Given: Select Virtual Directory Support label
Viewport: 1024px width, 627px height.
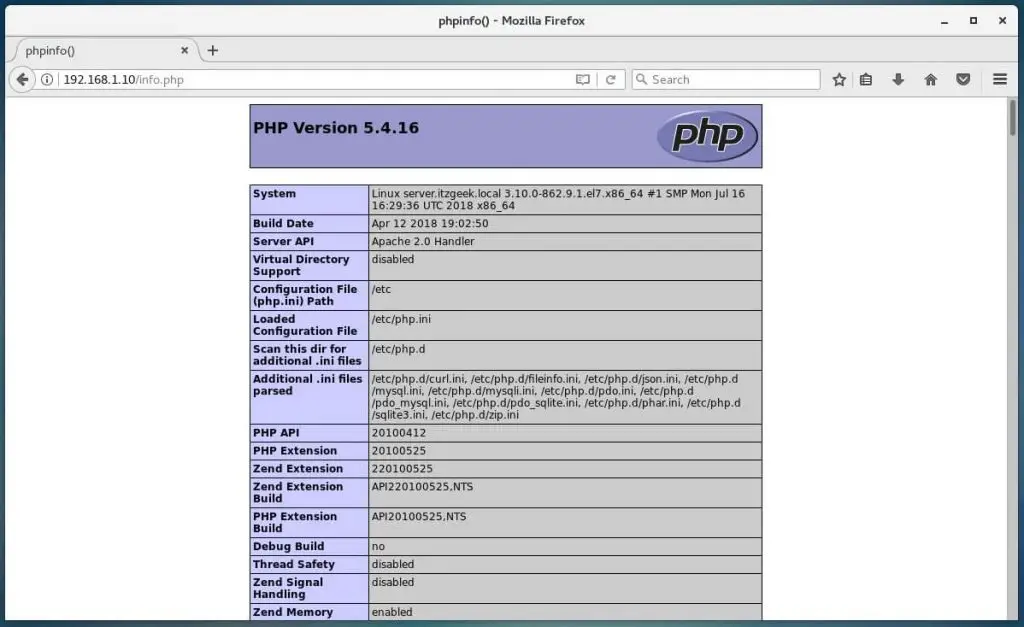Looking at the screenshot, I should (301, 265).
